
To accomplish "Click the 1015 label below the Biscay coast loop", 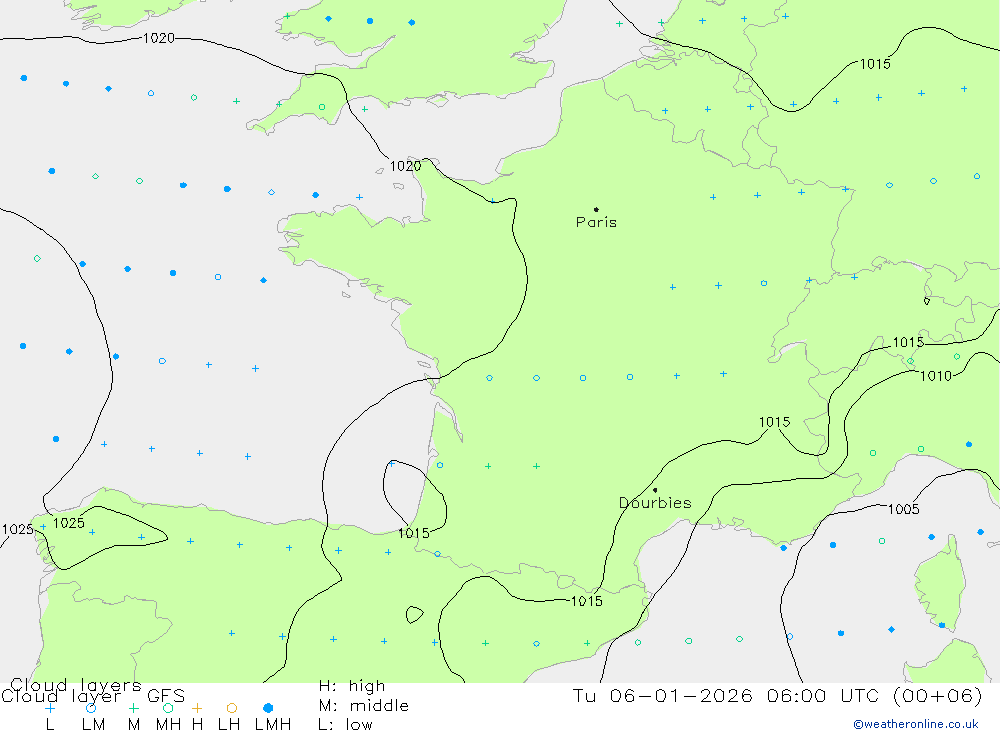I will pos(413,533).
